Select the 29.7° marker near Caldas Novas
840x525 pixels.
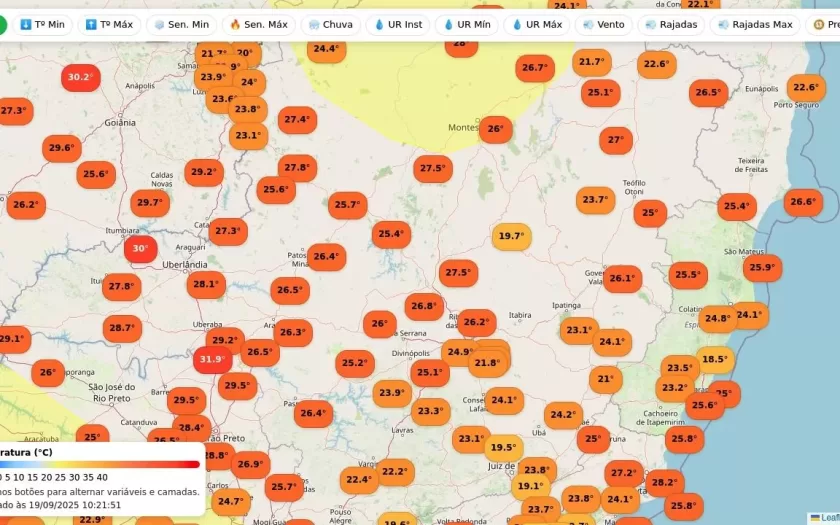149,203
